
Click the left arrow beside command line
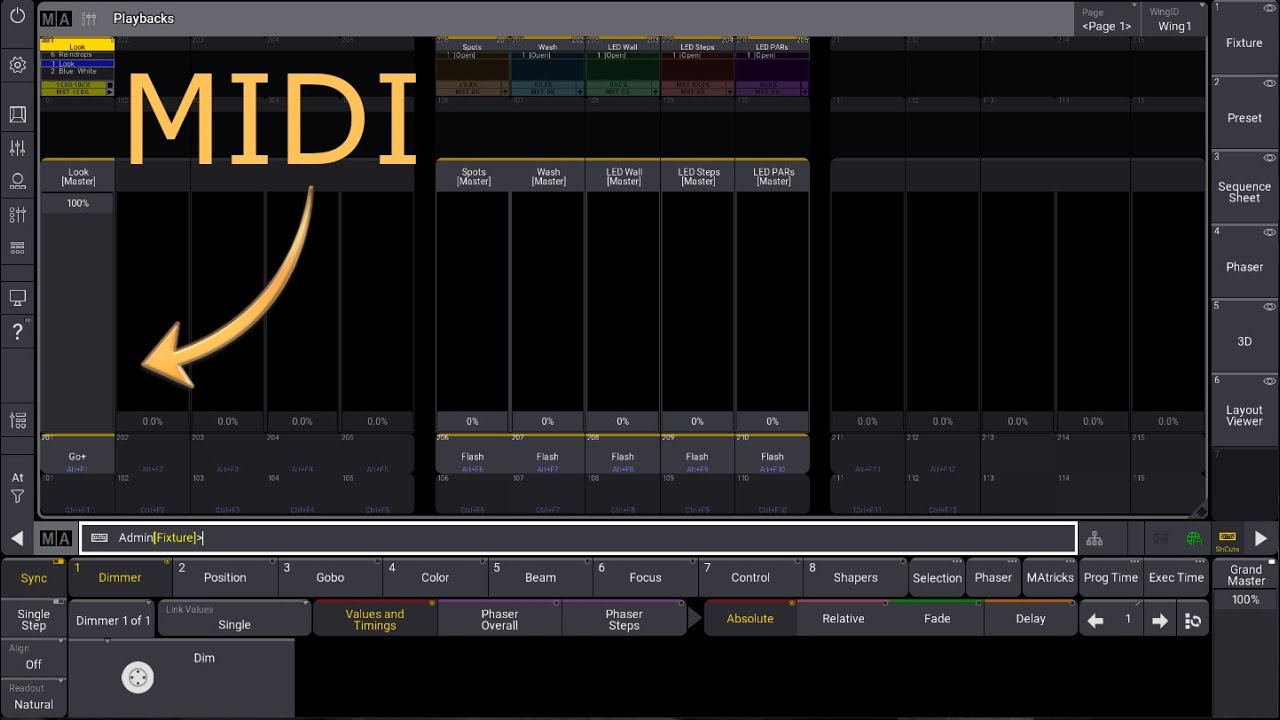(x=17, y=538)
